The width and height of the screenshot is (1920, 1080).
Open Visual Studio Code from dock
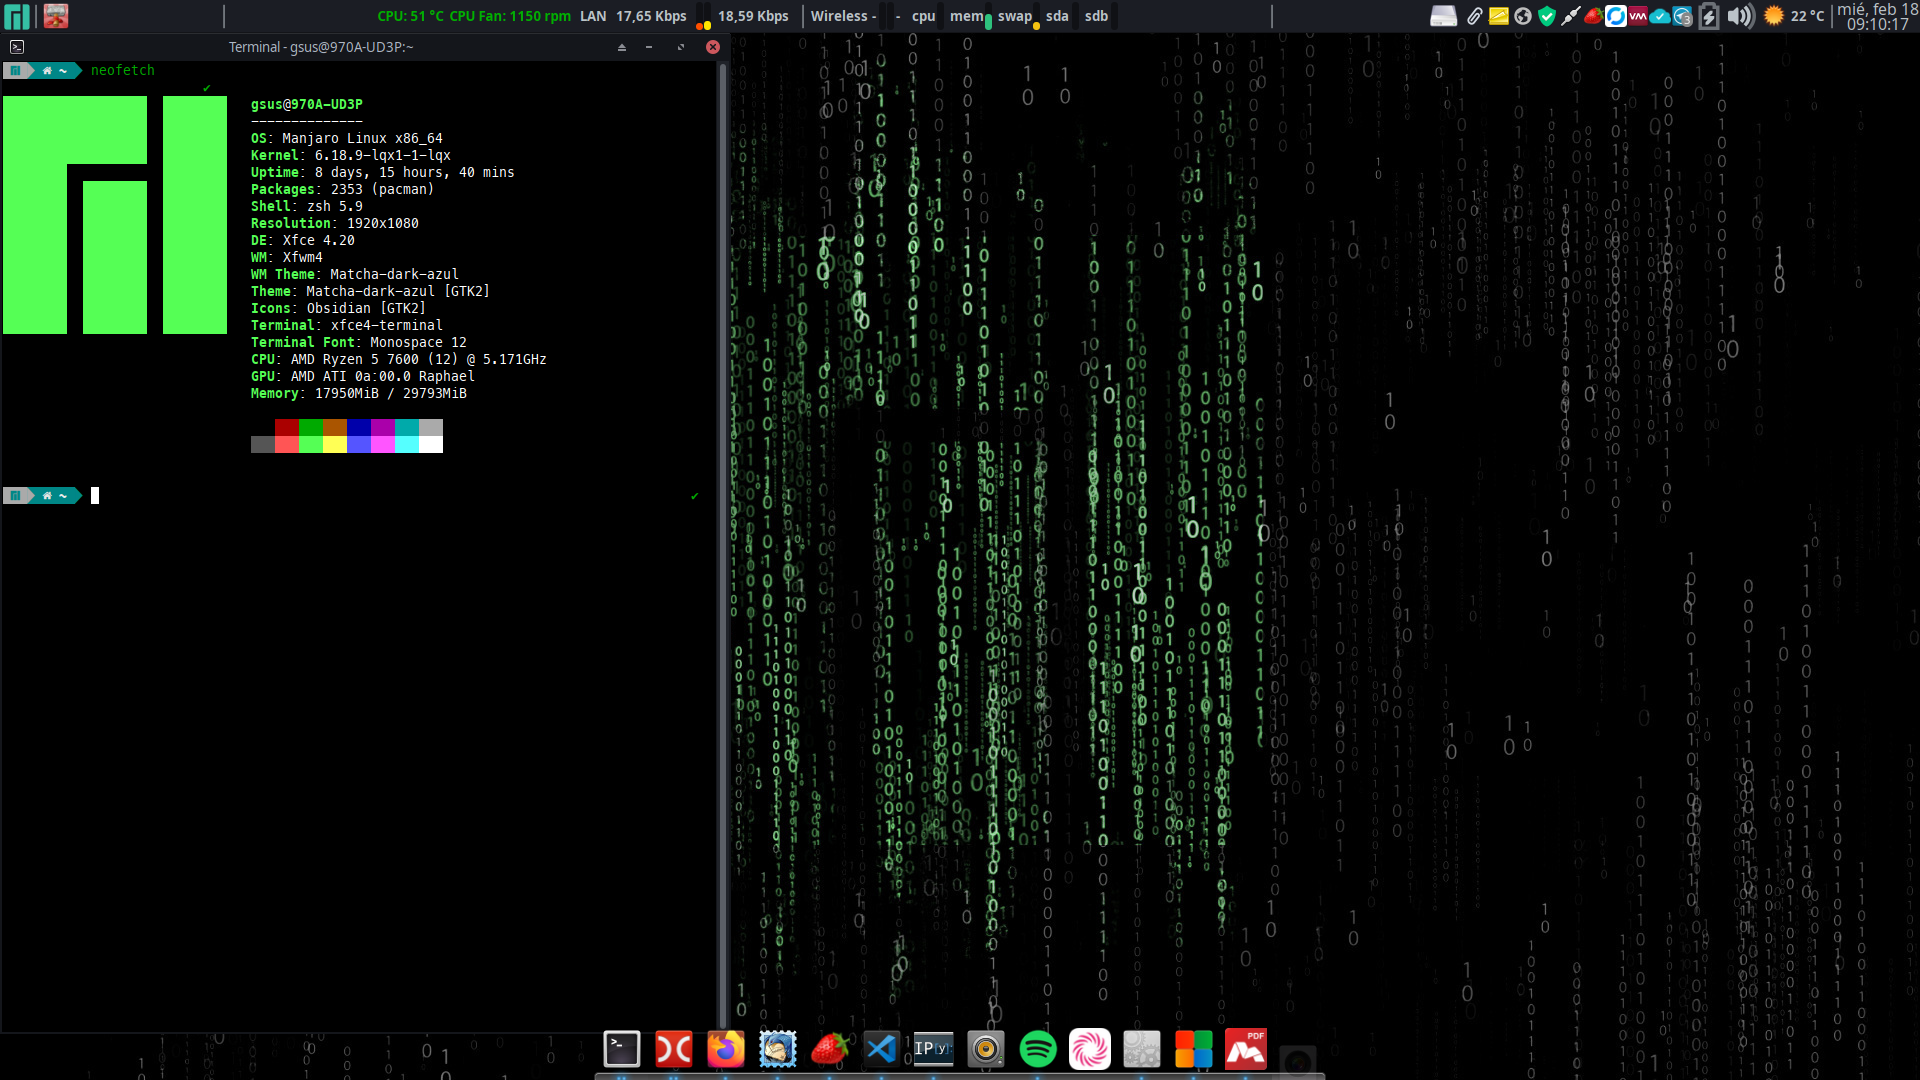click(881, 1049)
